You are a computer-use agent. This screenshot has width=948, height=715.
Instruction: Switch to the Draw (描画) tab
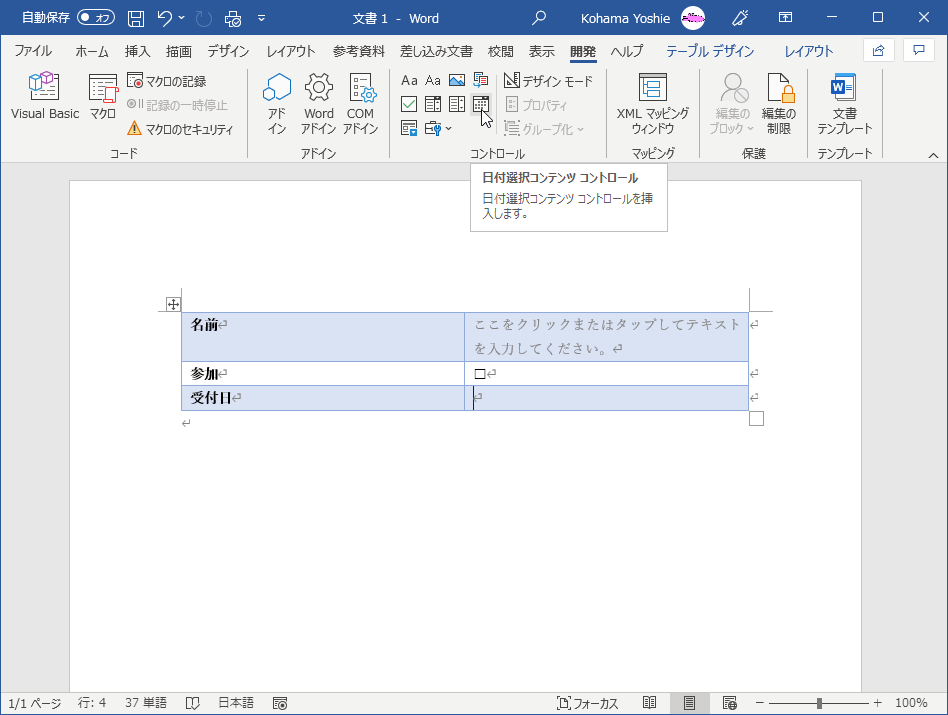pos(178,51)
